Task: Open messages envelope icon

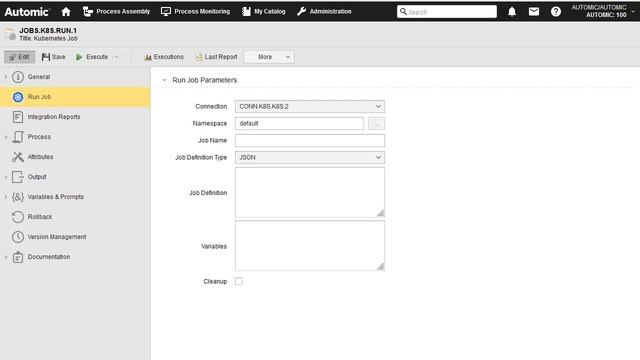Action: (533, 12)
